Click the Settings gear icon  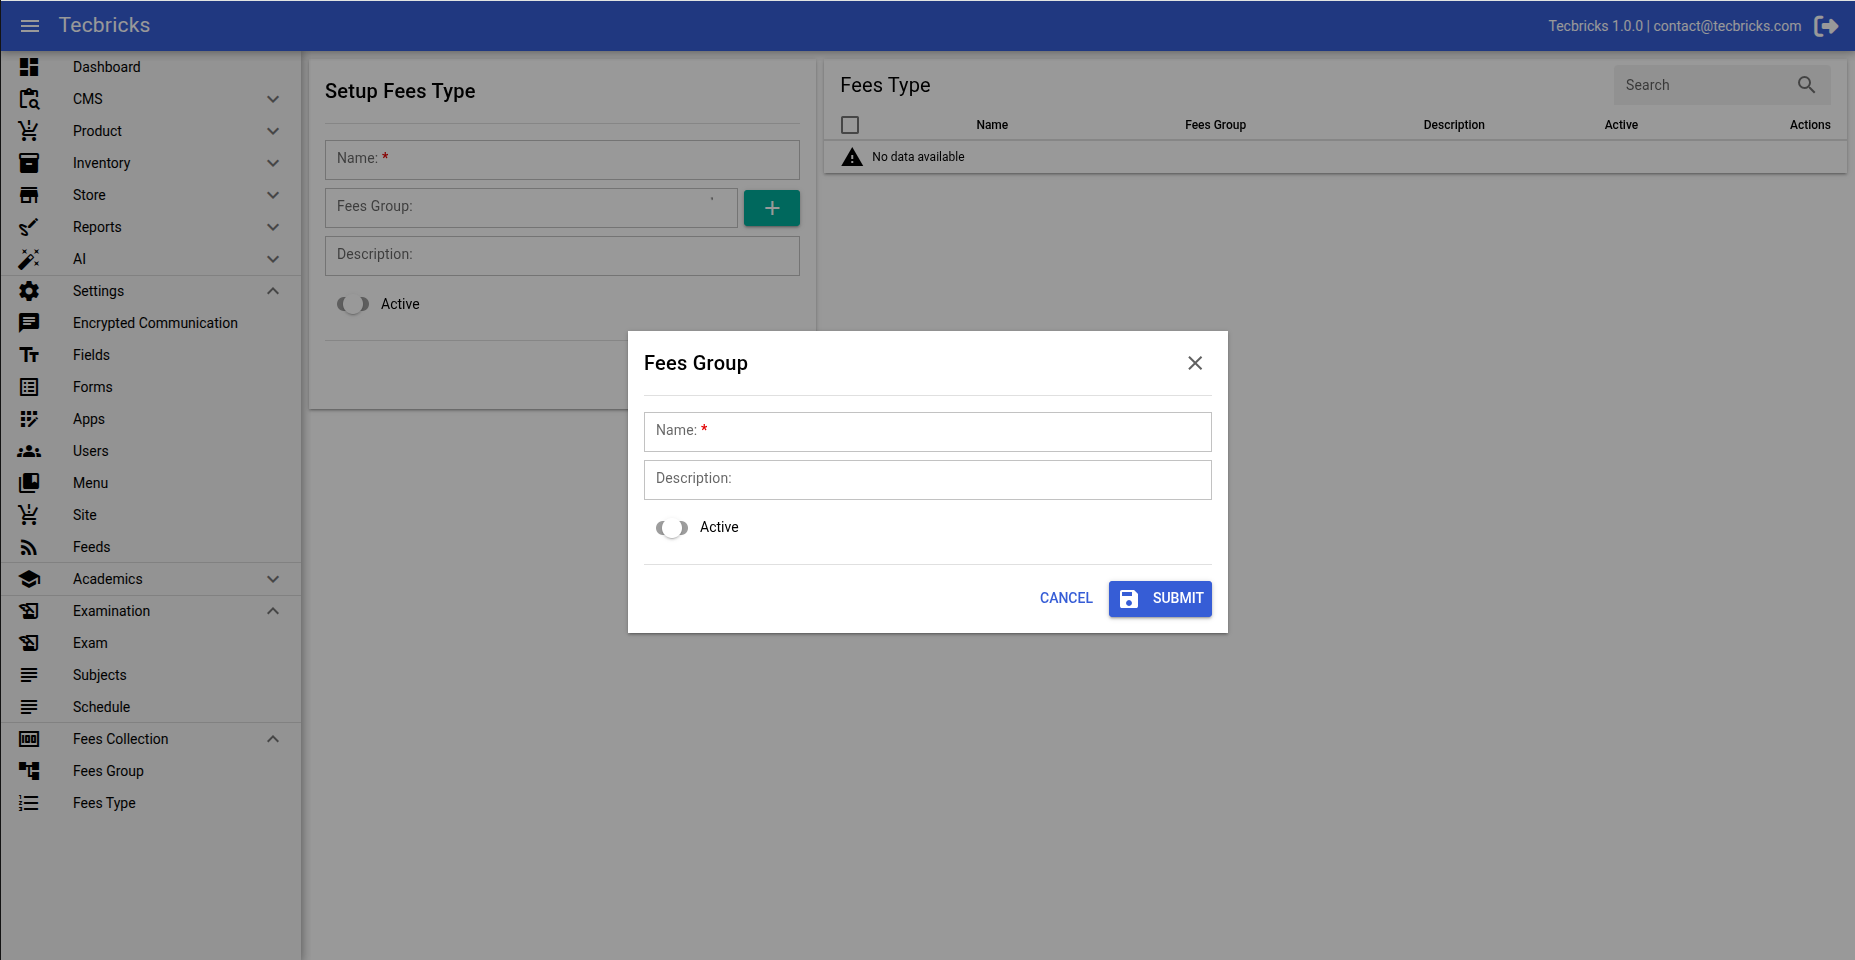[x=29, y=291]
